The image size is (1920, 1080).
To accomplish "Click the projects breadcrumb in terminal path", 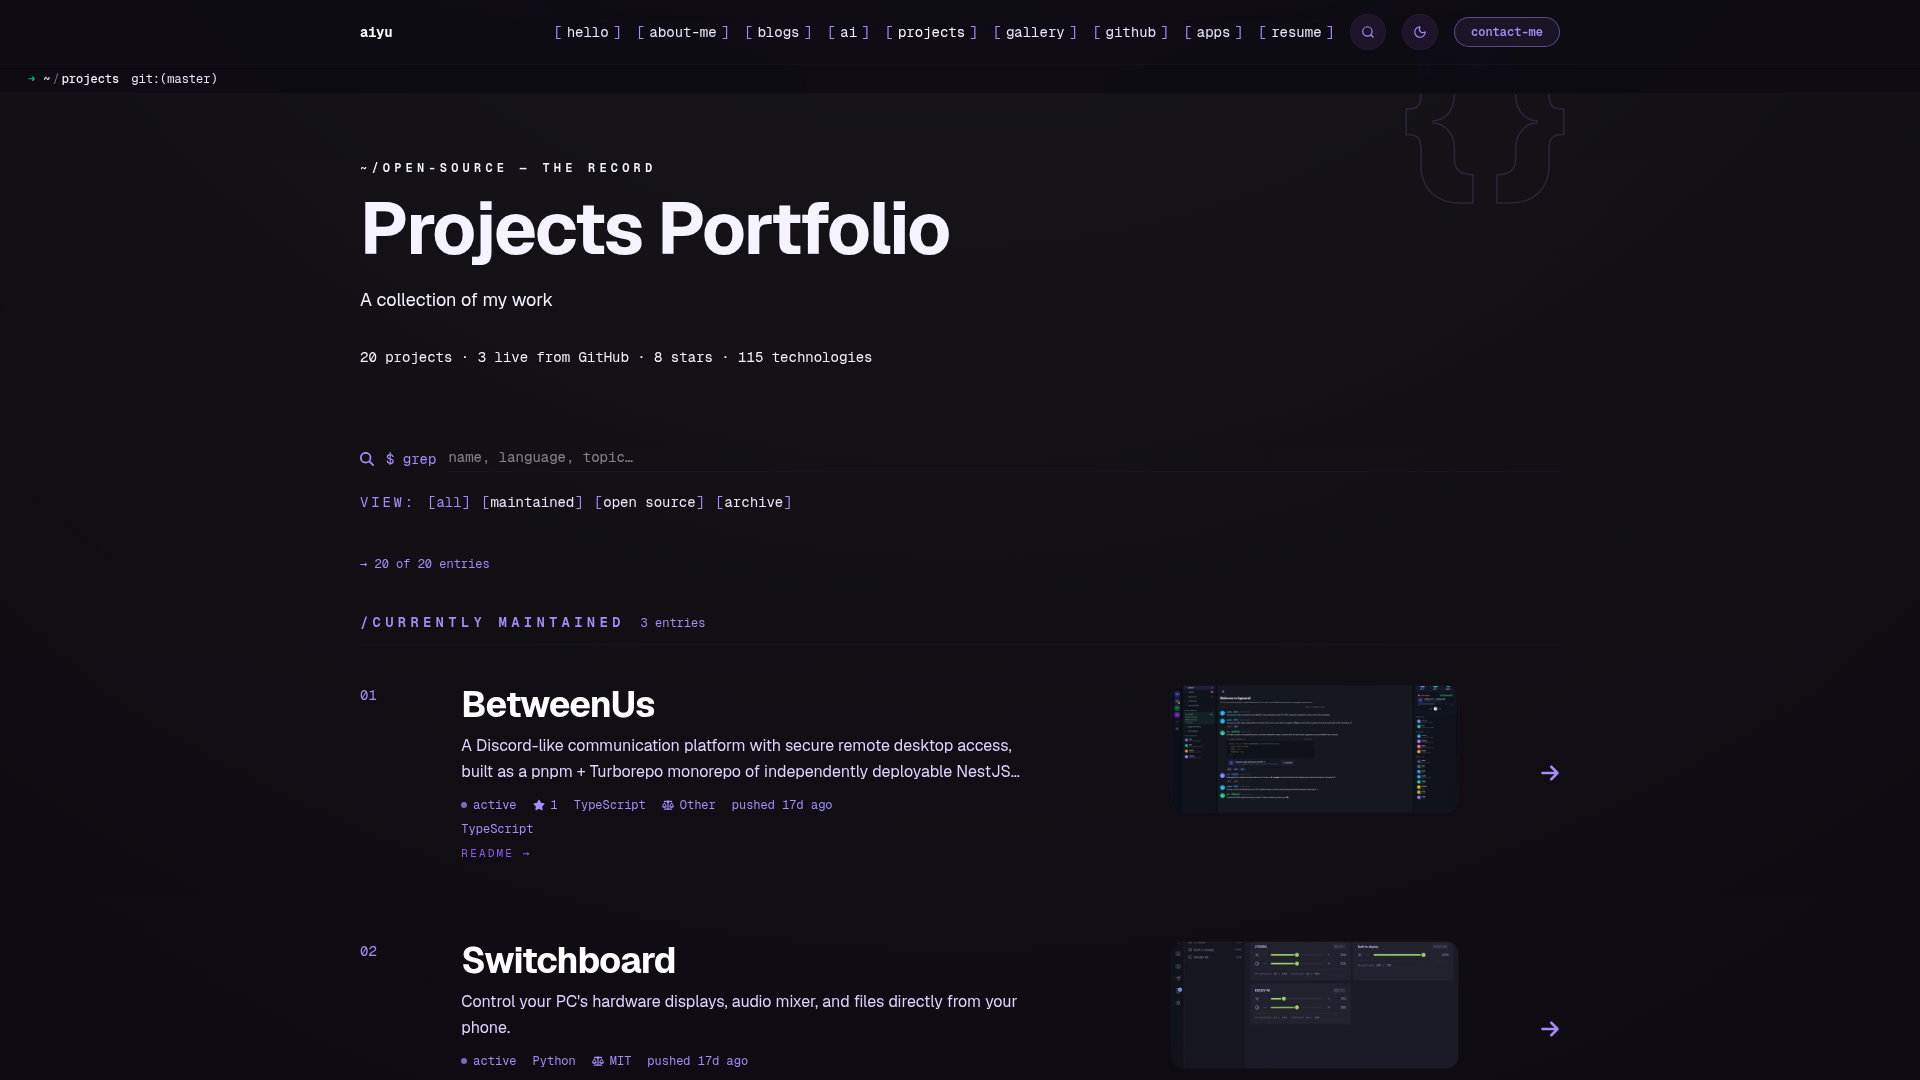I will click(x=90, y=79).
